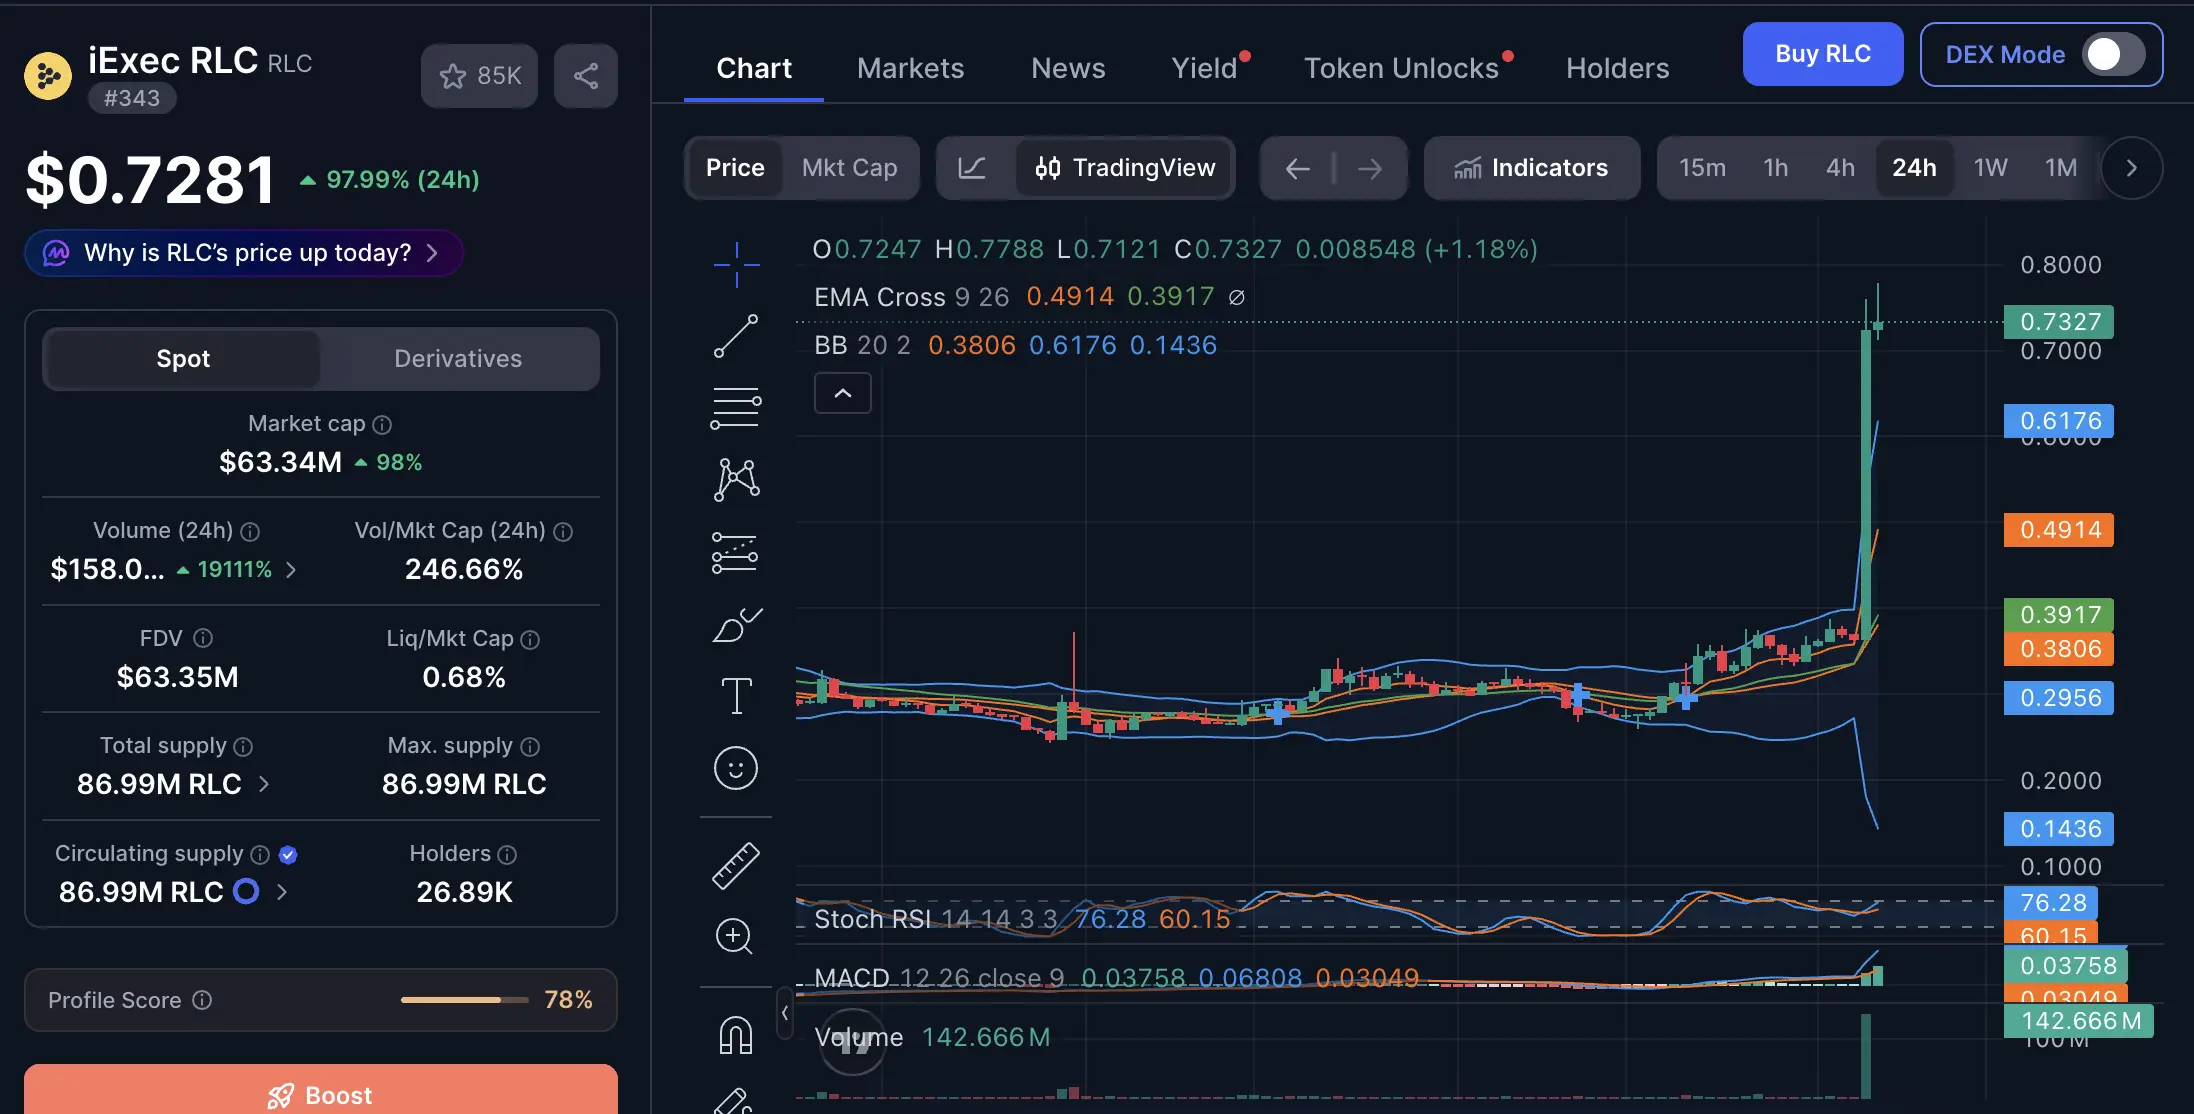Open the emoji icons tool
Image resolution: width=2194 pixels, height=1114 pixels.
[x=736, y=768]
